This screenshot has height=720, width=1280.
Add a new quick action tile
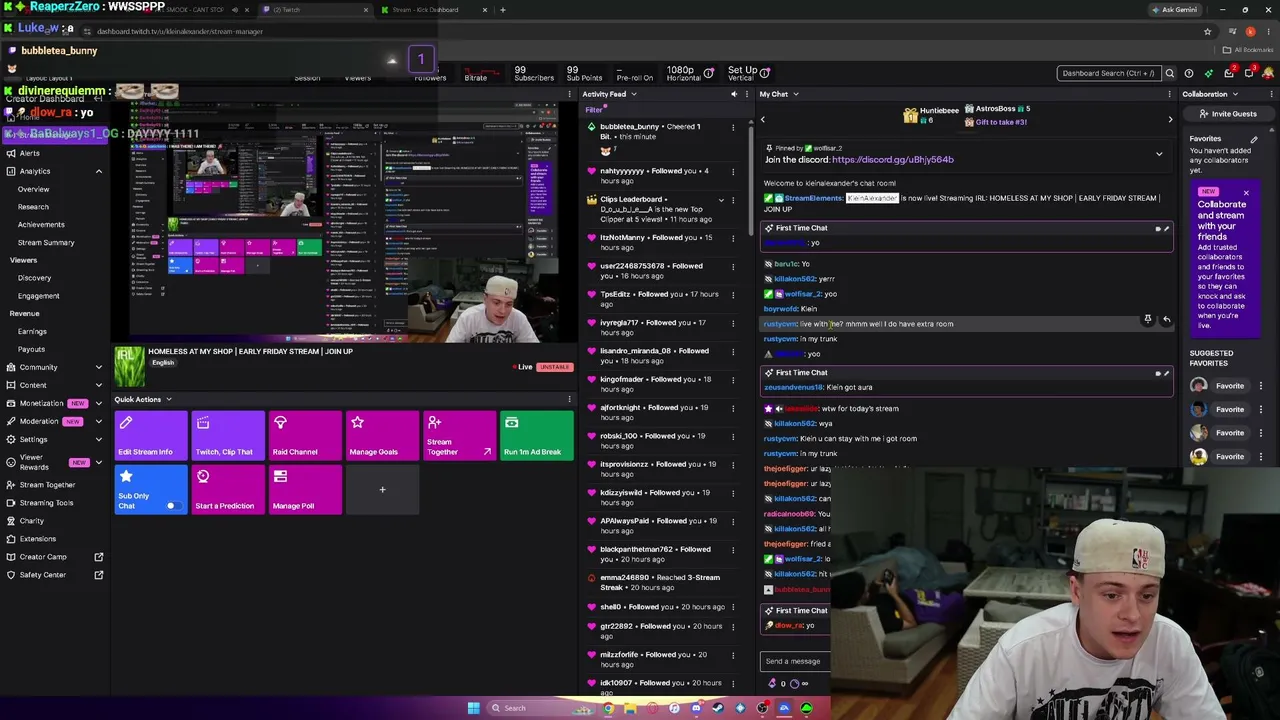382,490
